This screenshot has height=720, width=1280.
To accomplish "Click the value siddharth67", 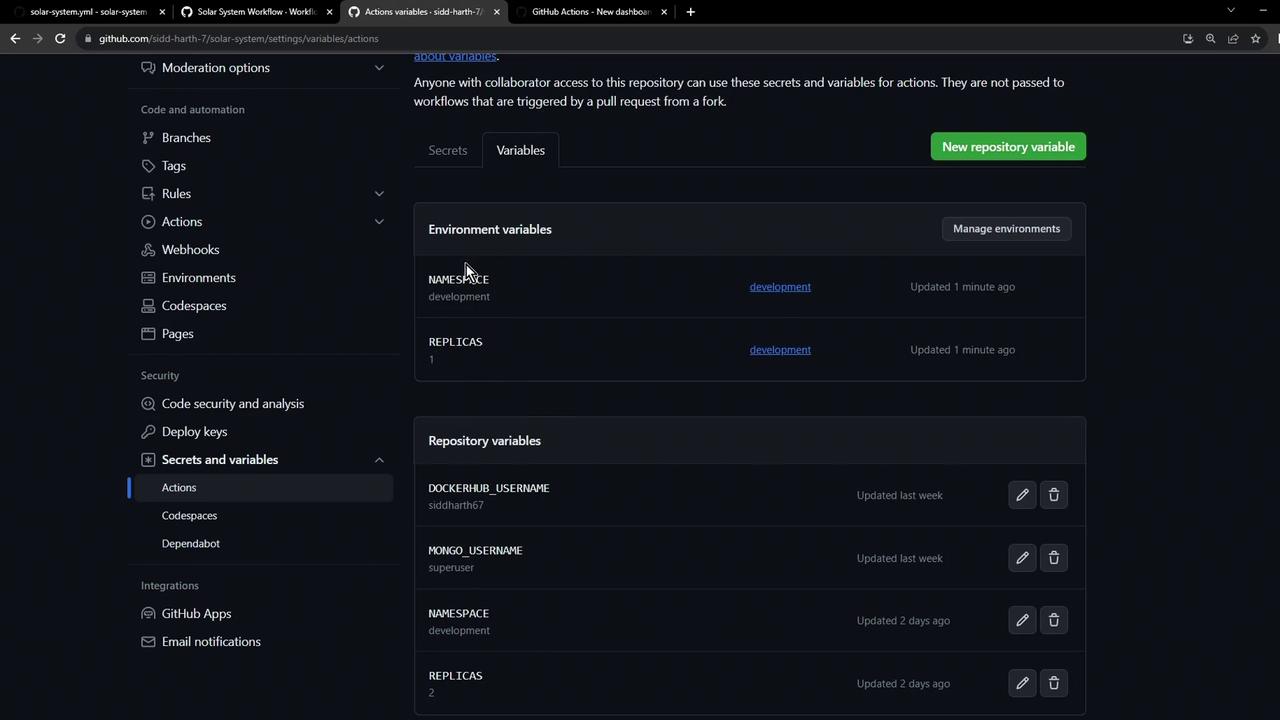I will pos(456,506).
